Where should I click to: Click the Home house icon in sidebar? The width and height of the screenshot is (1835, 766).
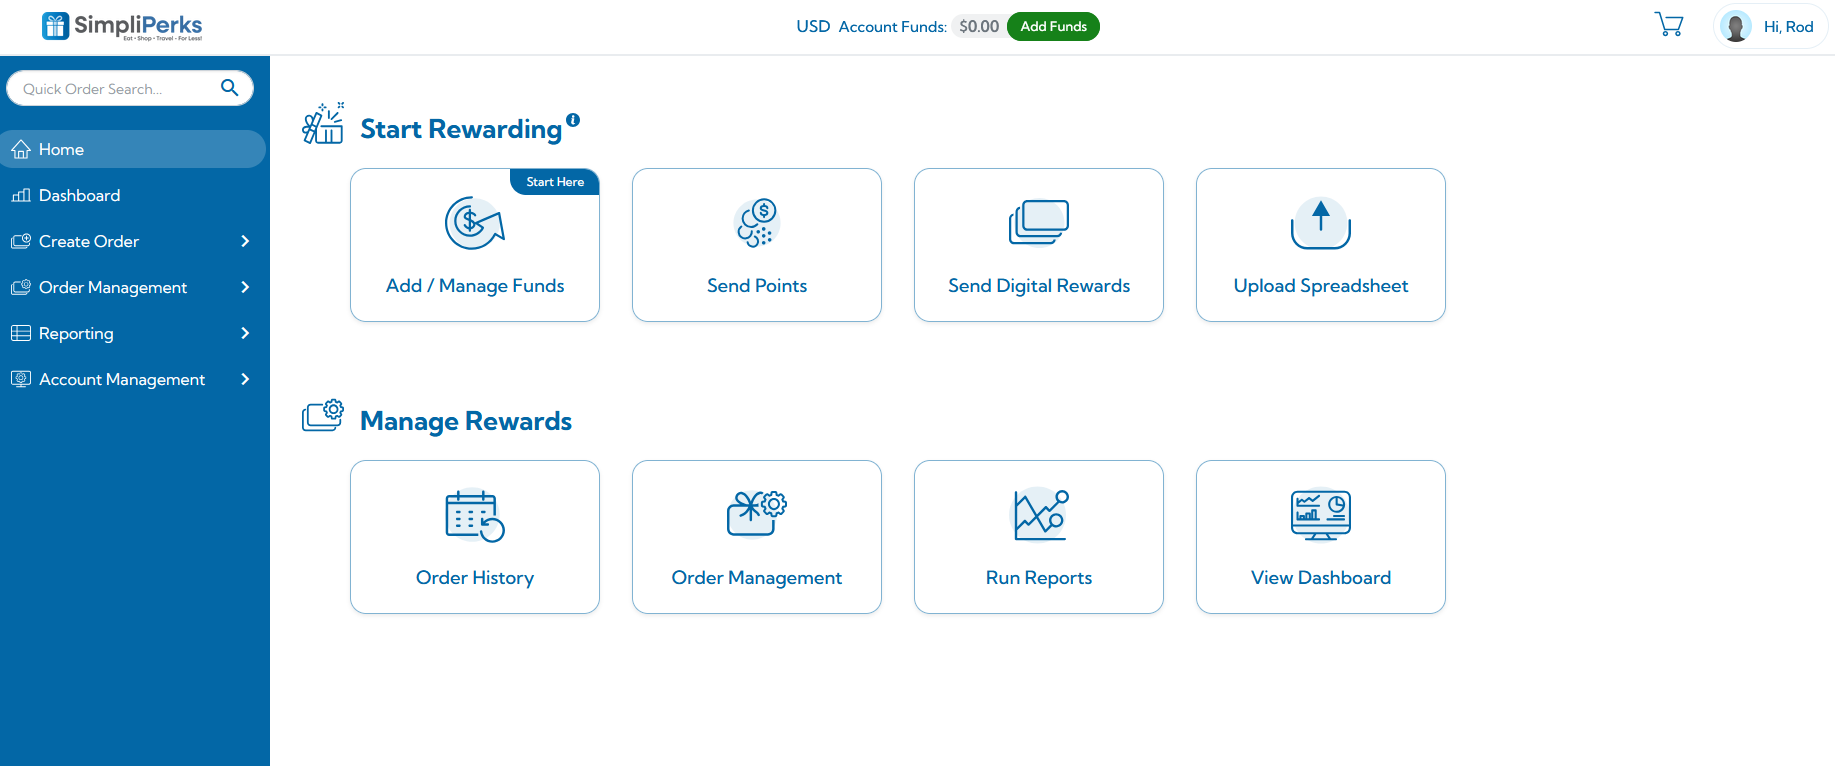pyautogui.click(x=21, y=150)
